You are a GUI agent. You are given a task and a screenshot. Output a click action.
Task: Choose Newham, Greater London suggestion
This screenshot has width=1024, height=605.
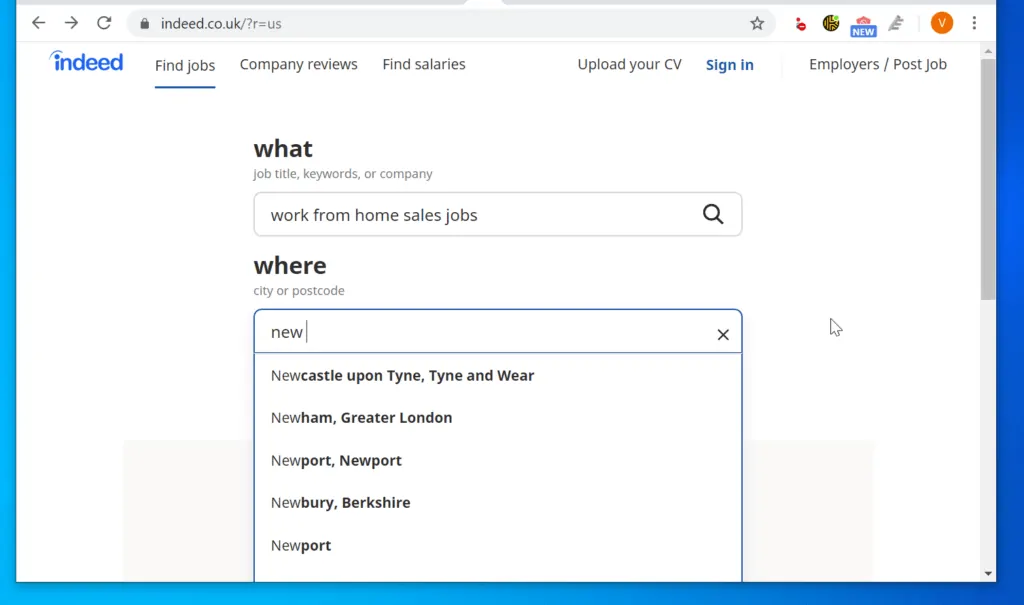click(361, 417)
